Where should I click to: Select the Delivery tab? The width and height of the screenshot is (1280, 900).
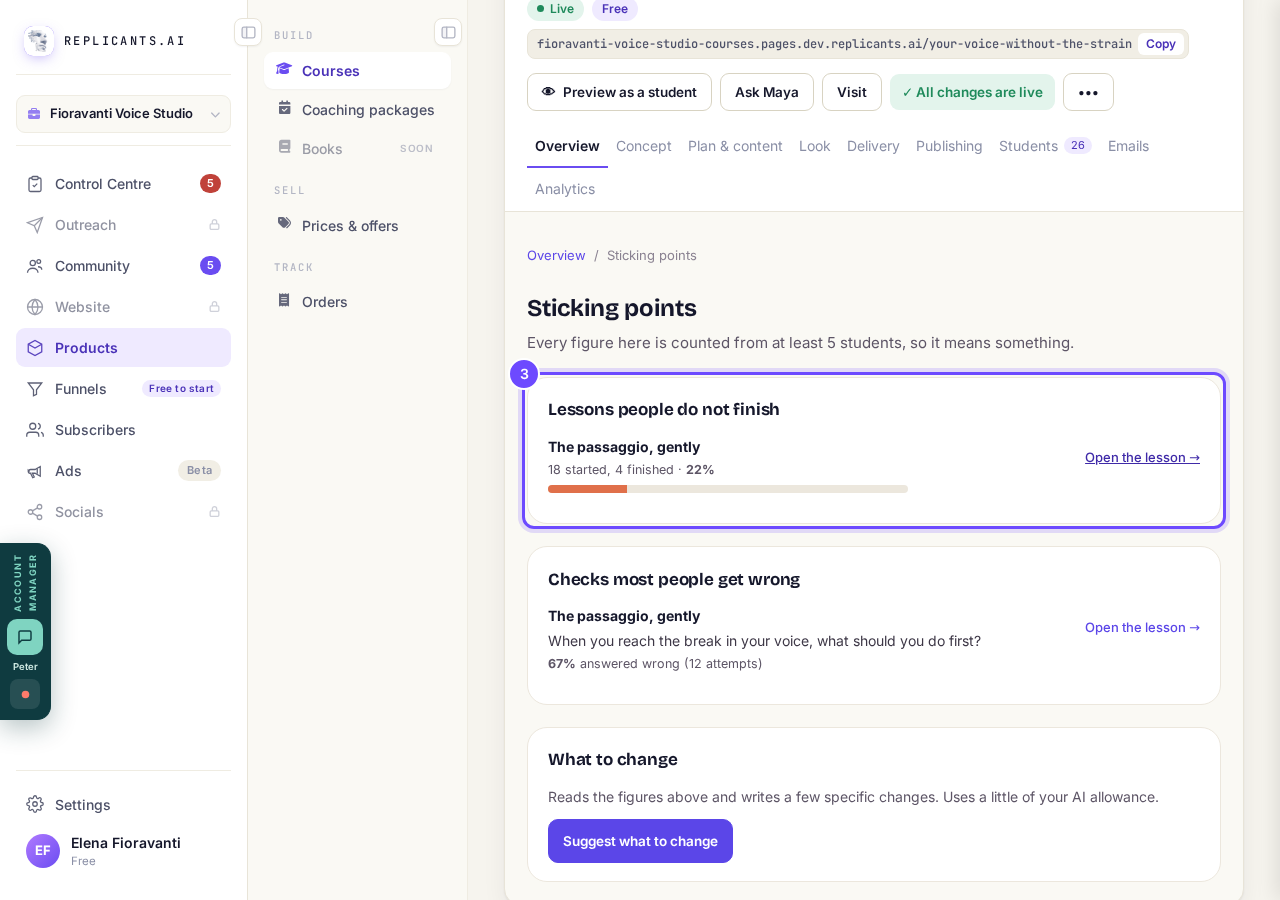[x=873, y=146]
